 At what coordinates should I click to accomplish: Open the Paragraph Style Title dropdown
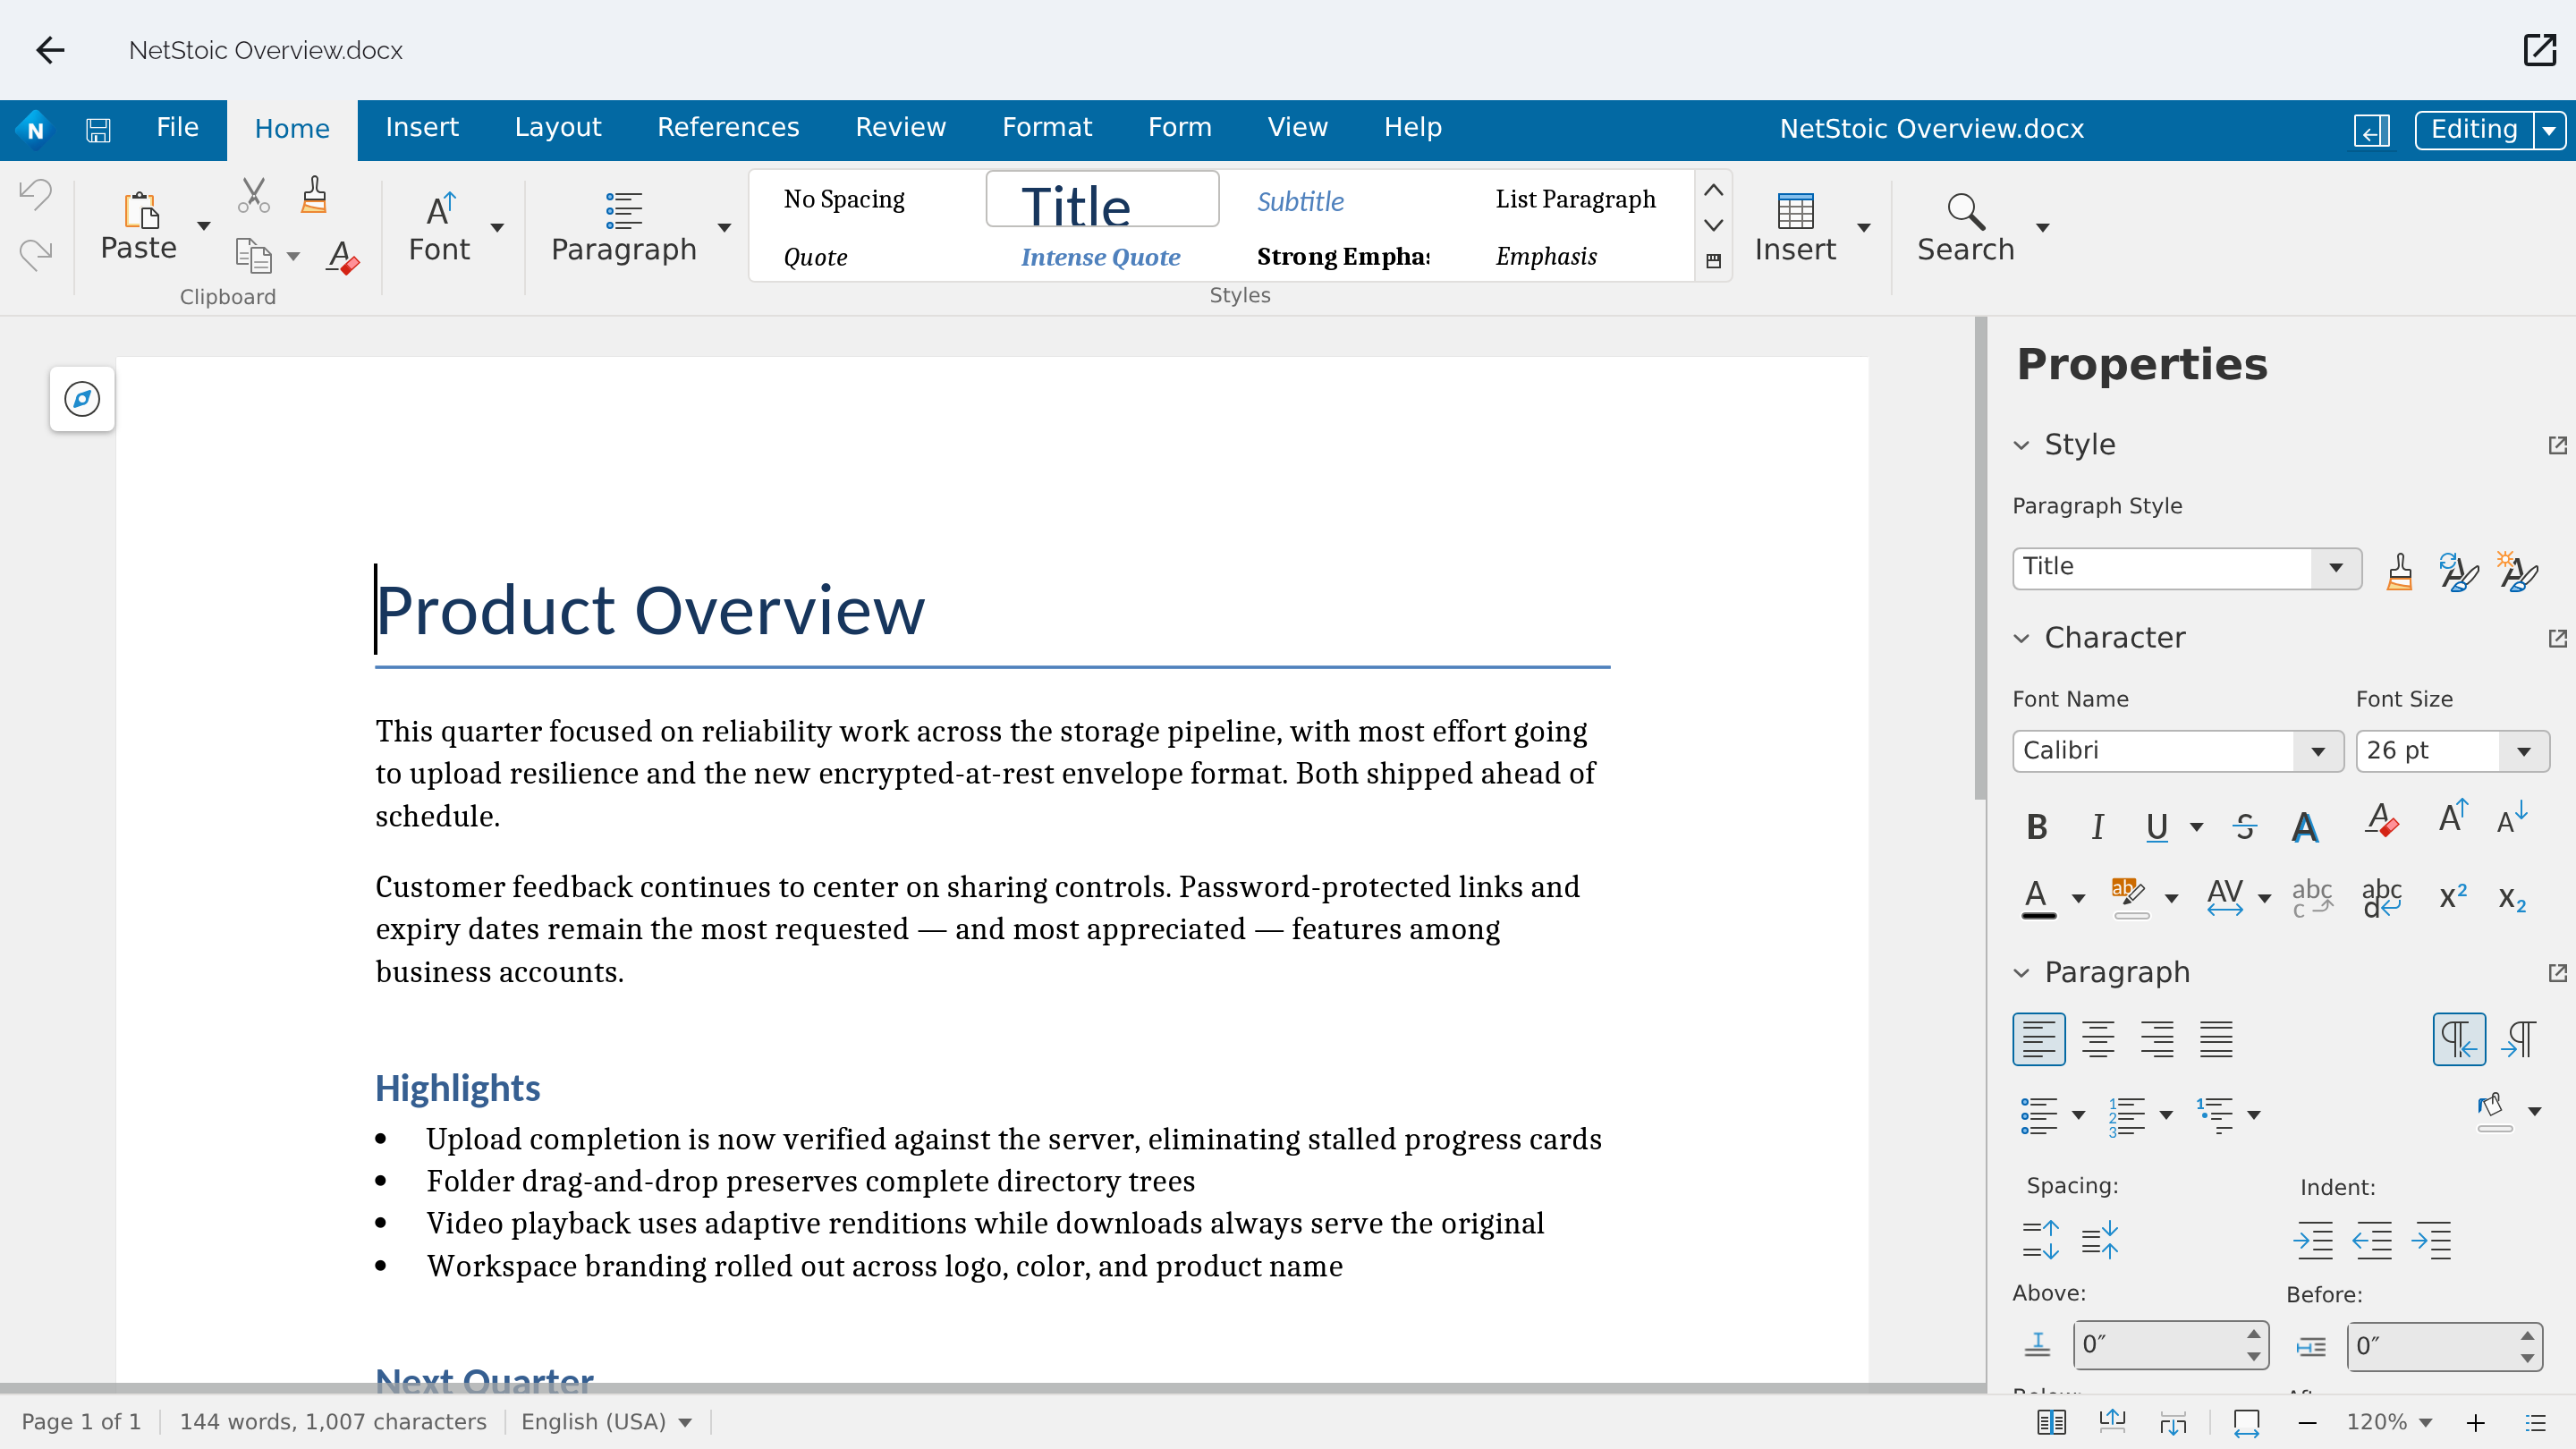(2336, 568)
